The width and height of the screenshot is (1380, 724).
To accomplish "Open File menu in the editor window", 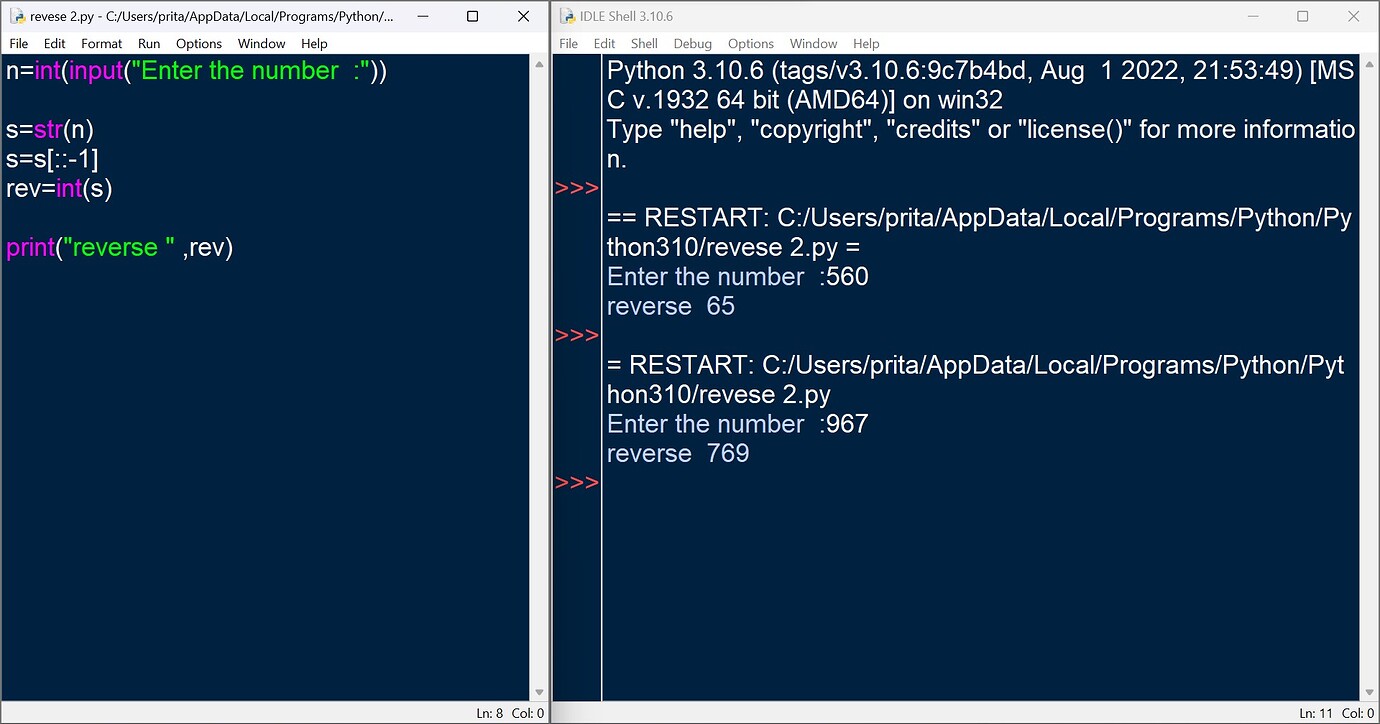I will (19, 44).
